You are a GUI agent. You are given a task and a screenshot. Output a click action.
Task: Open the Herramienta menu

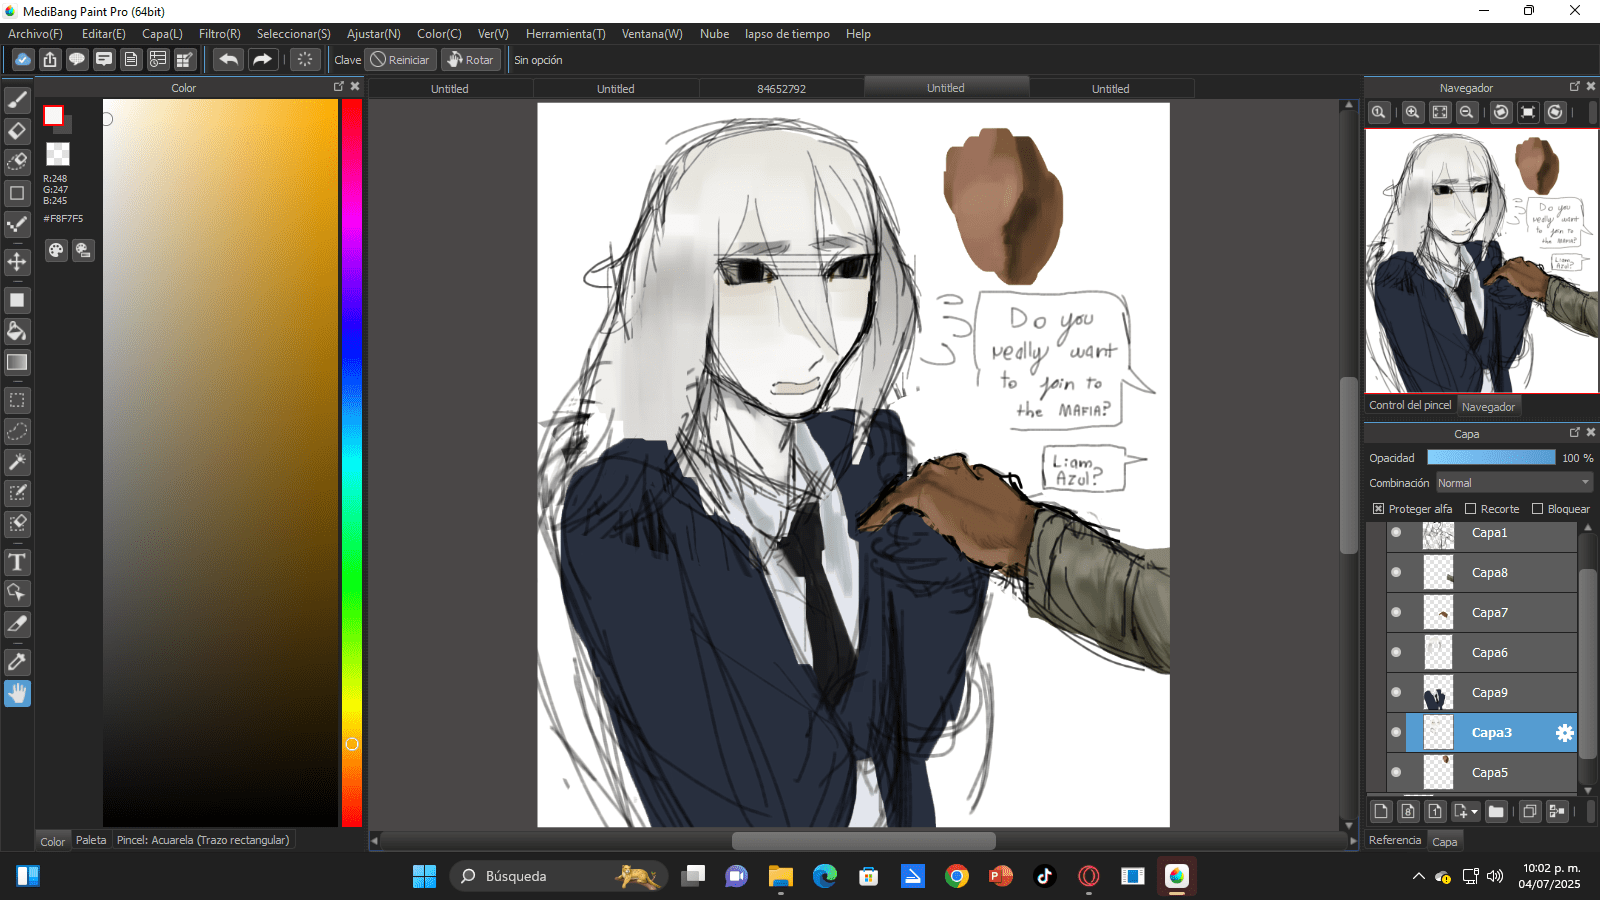click(566, 34)
